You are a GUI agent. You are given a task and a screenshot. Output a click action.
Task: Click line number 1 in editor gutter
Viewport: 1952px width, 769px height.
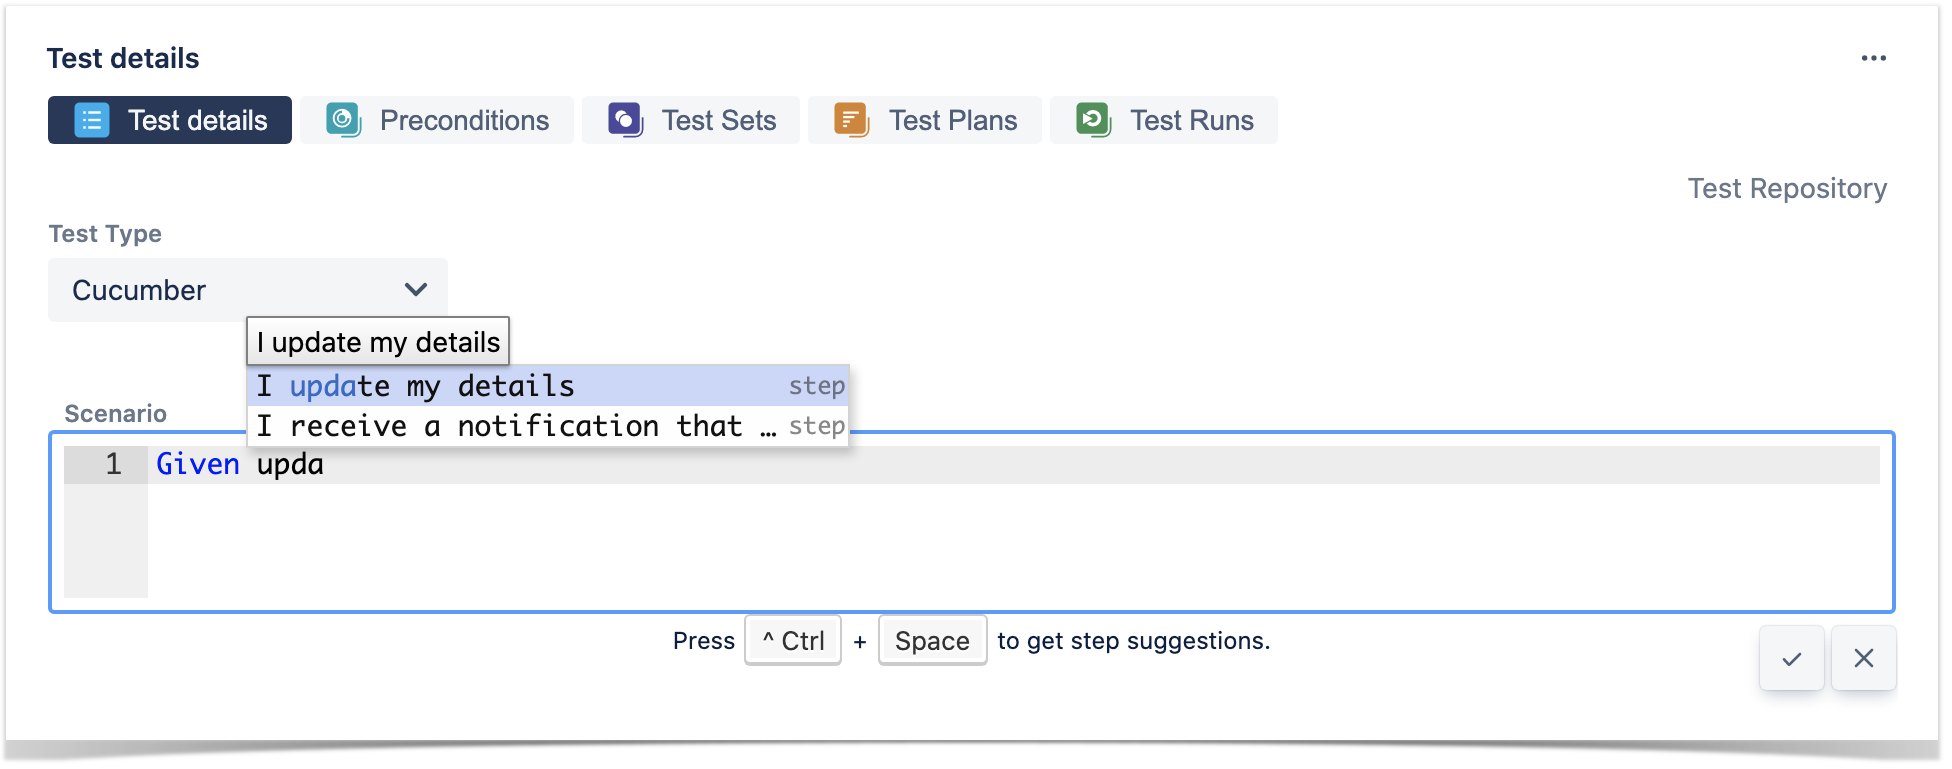(113, 464)
